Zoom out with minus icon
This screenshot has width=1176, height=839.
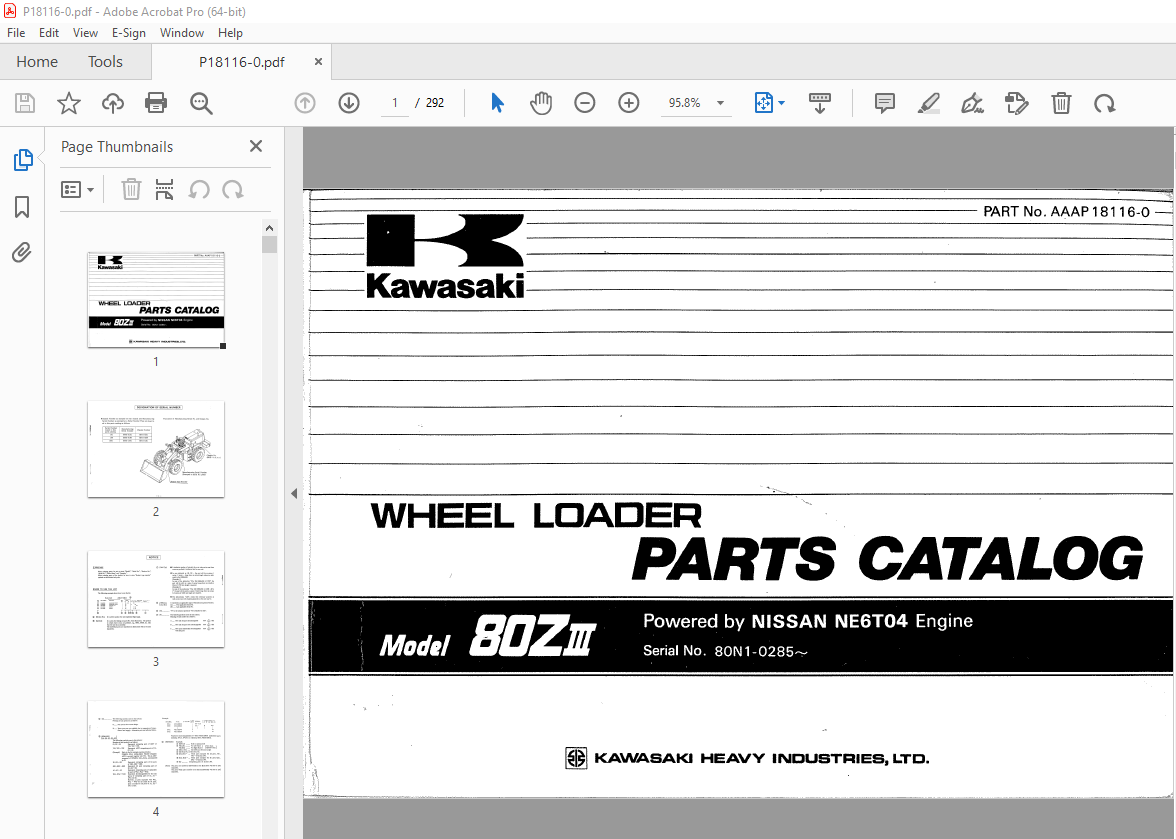[x=584, y=103]
